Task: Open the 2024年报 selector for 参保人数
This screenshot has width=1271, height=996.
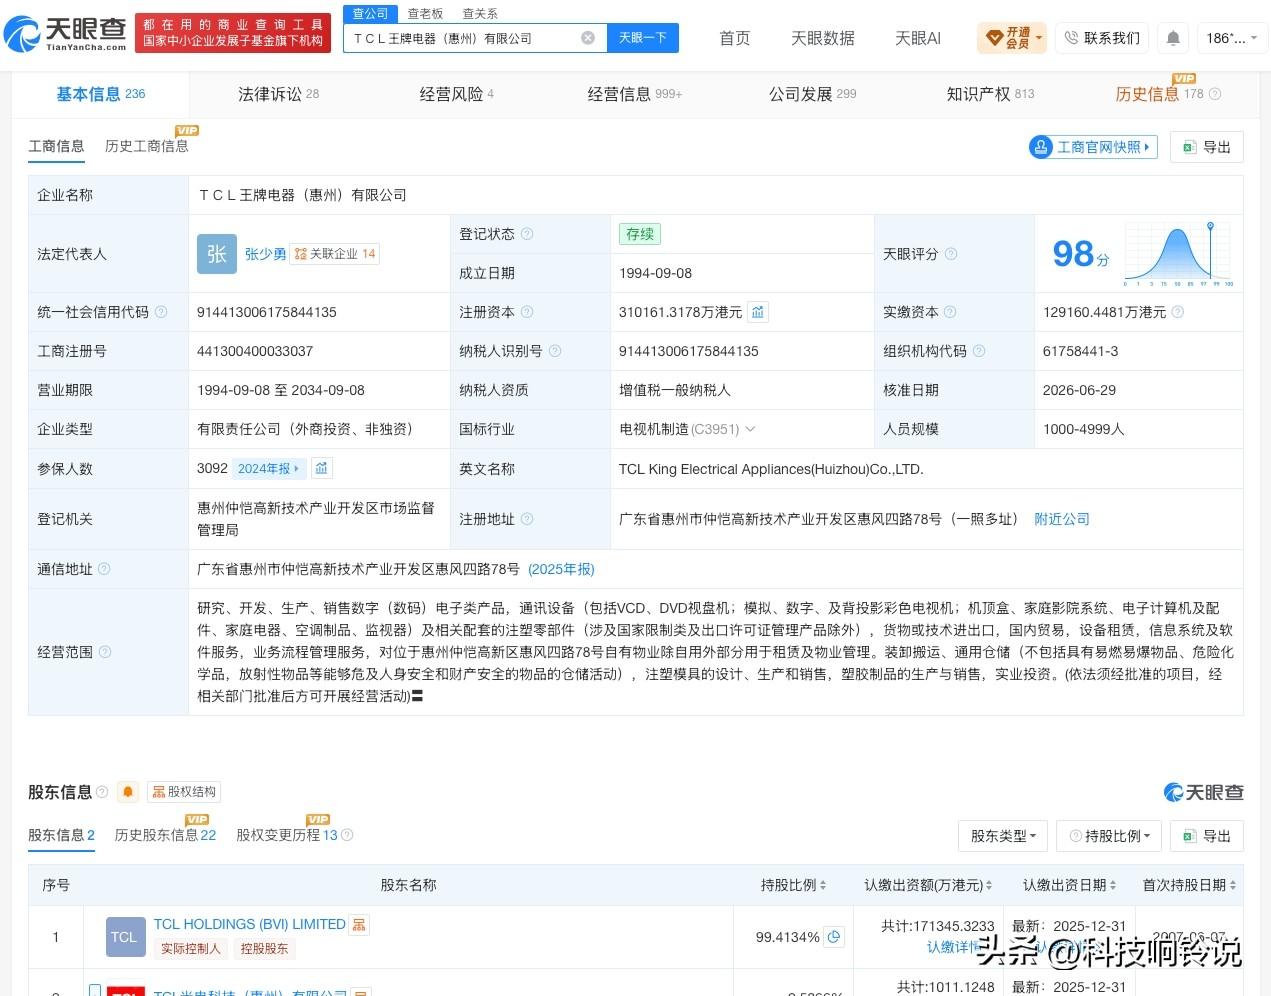Action: pyautogui.click(x=268, y=468)
